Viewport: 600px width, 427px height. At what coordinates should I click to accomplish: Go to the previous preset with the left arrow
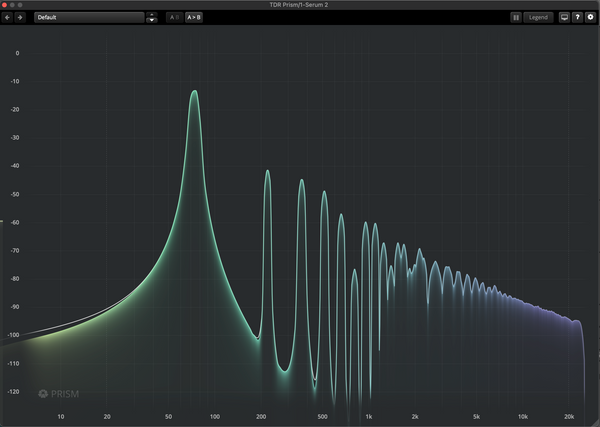pyautogui.click(x=7, y=17)
